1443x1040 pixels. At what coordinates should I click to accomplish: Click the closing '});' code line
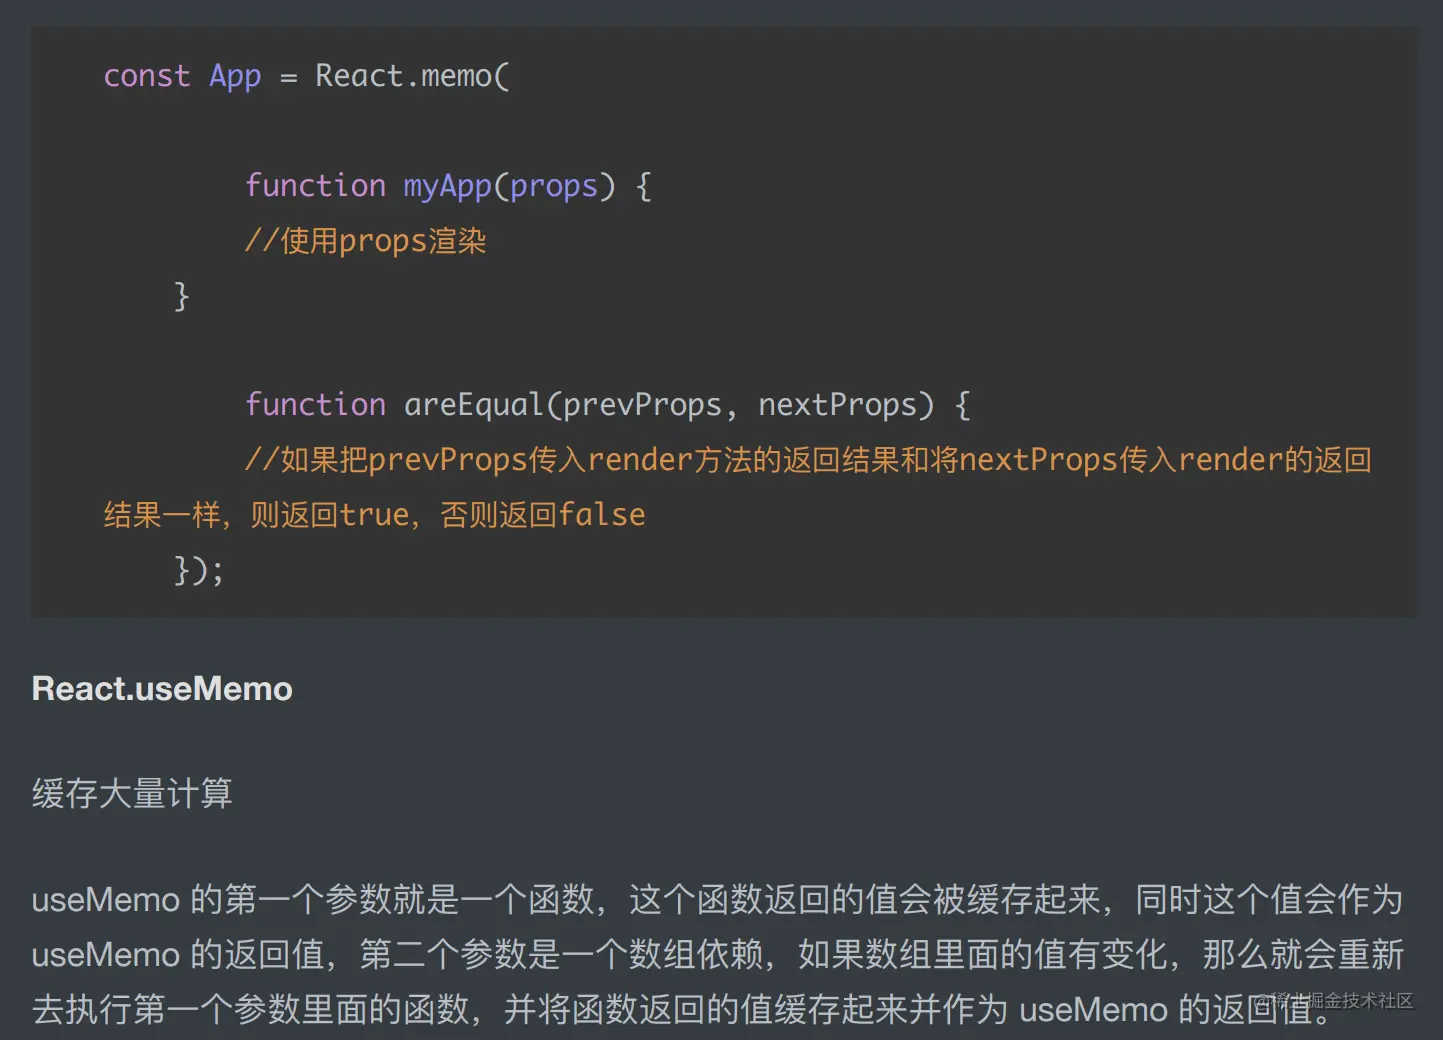pyautogui.click(x=199, y=570)
